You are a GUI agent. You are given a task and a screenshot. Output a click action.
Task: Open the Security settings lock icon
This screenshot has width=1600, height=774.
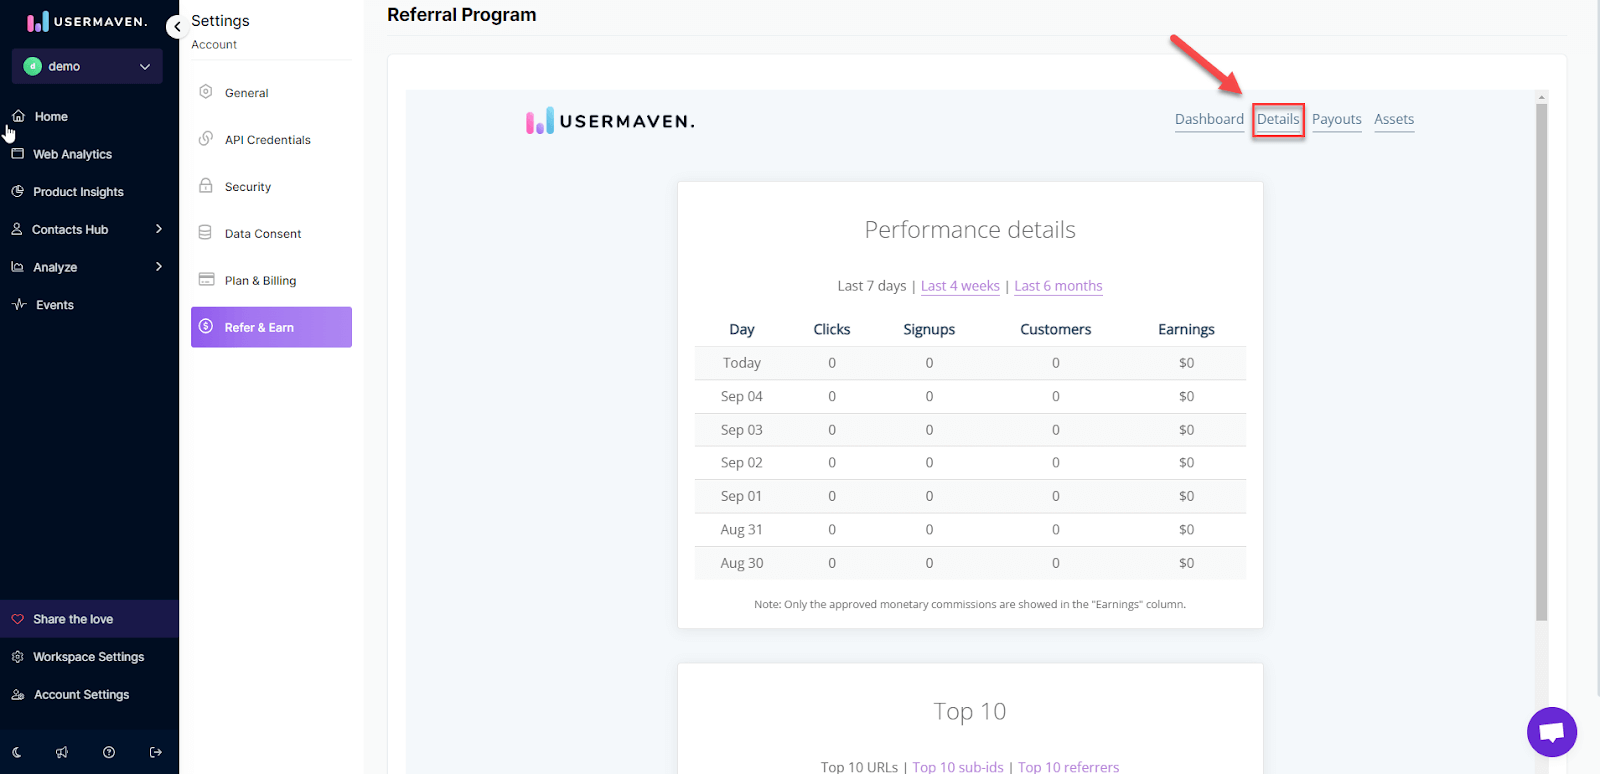[206, 186]
